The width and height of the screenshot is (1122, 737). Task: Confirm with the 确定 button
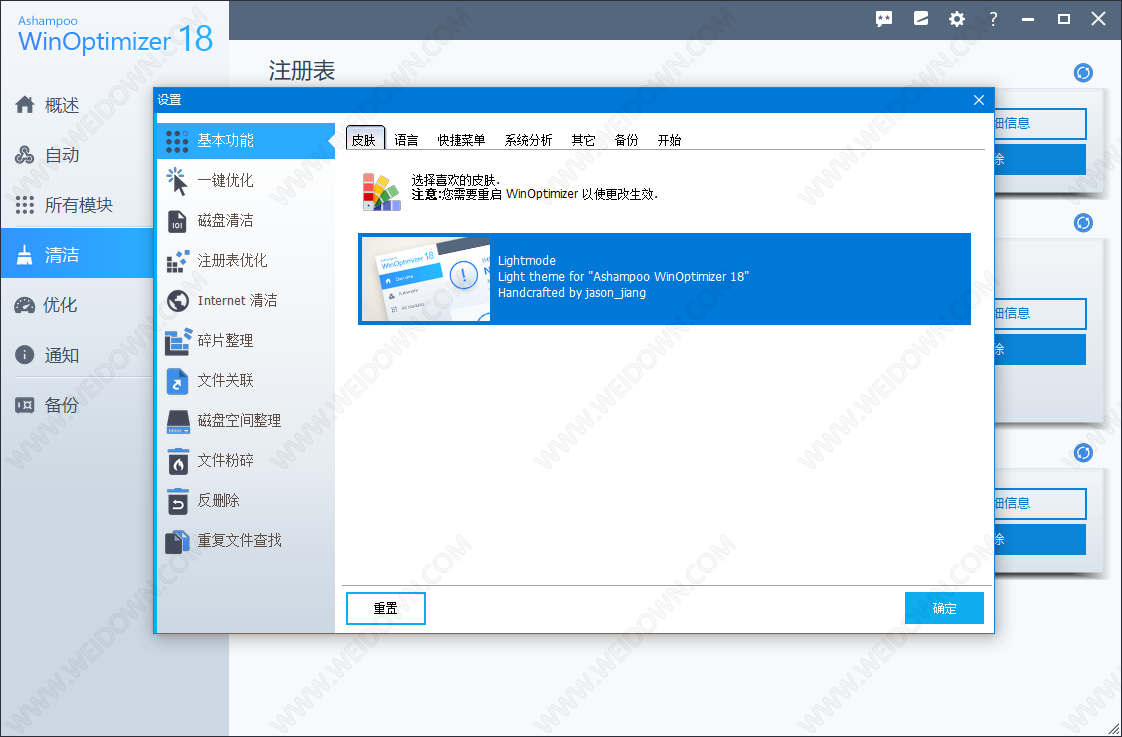click(x=944, y=608)
